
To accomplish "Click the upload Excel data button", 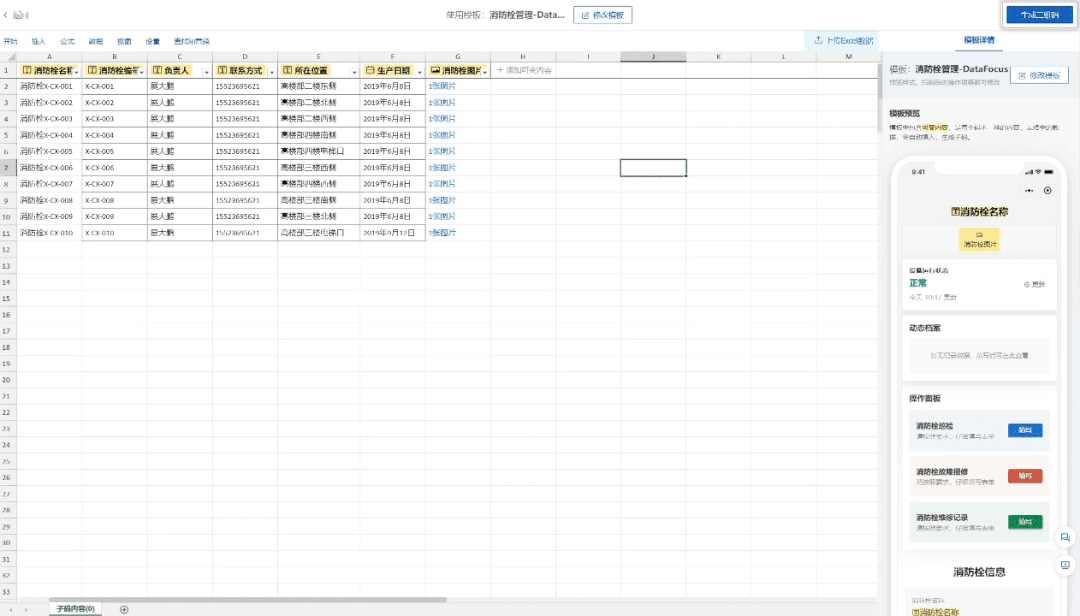I will (844, 41).
